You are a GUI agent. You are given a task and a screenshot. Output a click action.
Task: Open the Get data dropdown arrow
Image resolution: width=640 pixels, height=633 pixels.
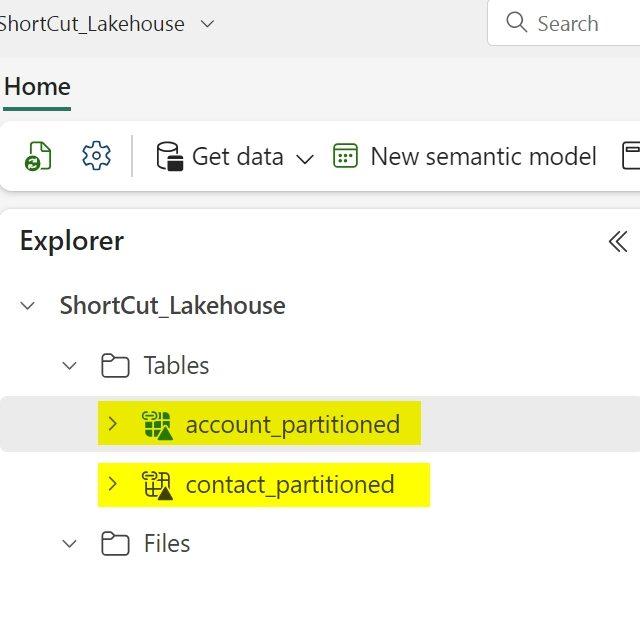point(304,159)
